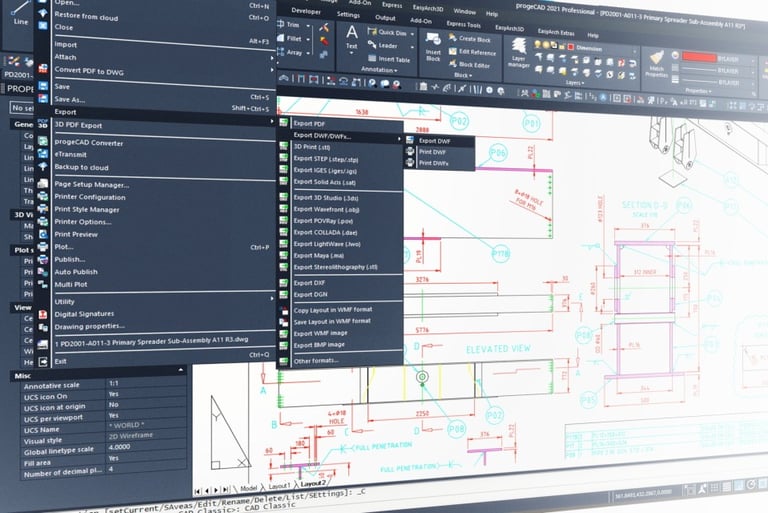
Task: Click Exit in file menu
Action: (60, 362)
